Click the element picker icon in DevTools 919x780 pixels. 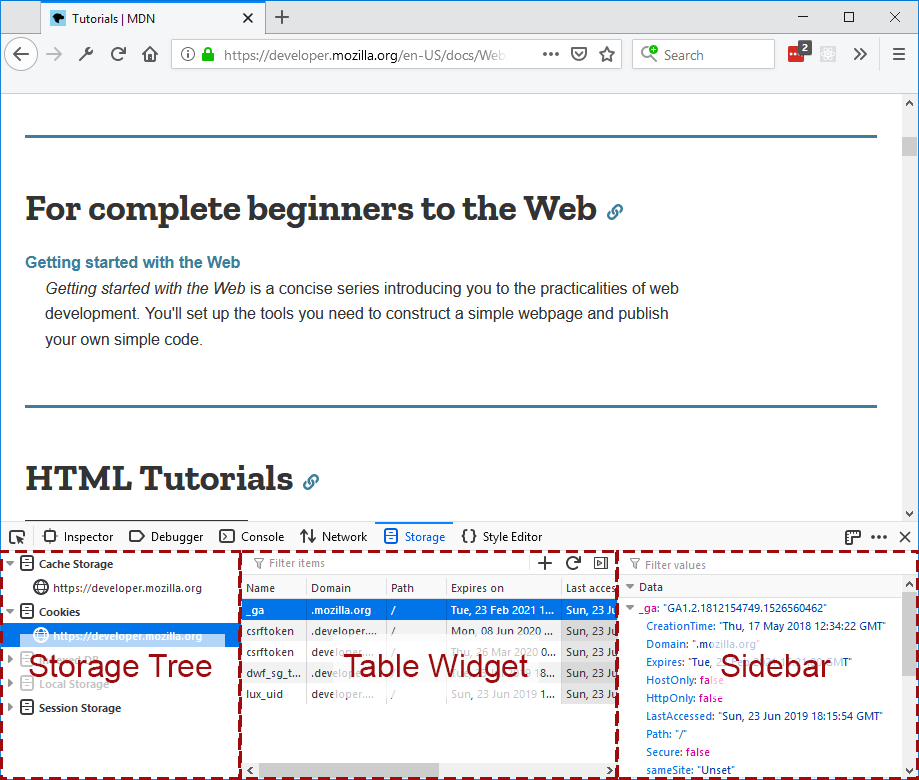click(17, 537)
